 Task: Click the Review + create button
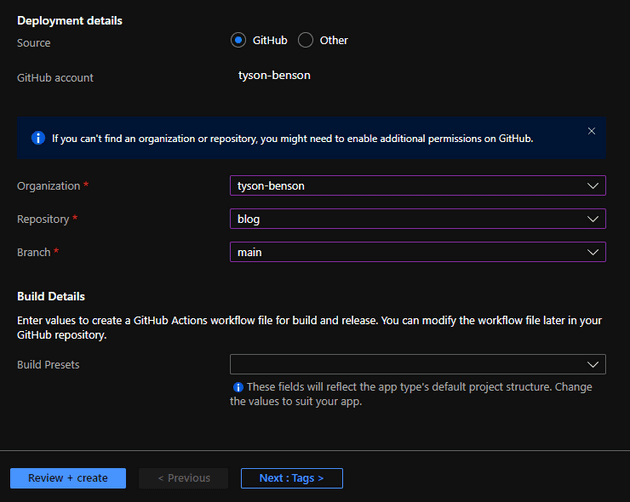(x=68, y=478)
